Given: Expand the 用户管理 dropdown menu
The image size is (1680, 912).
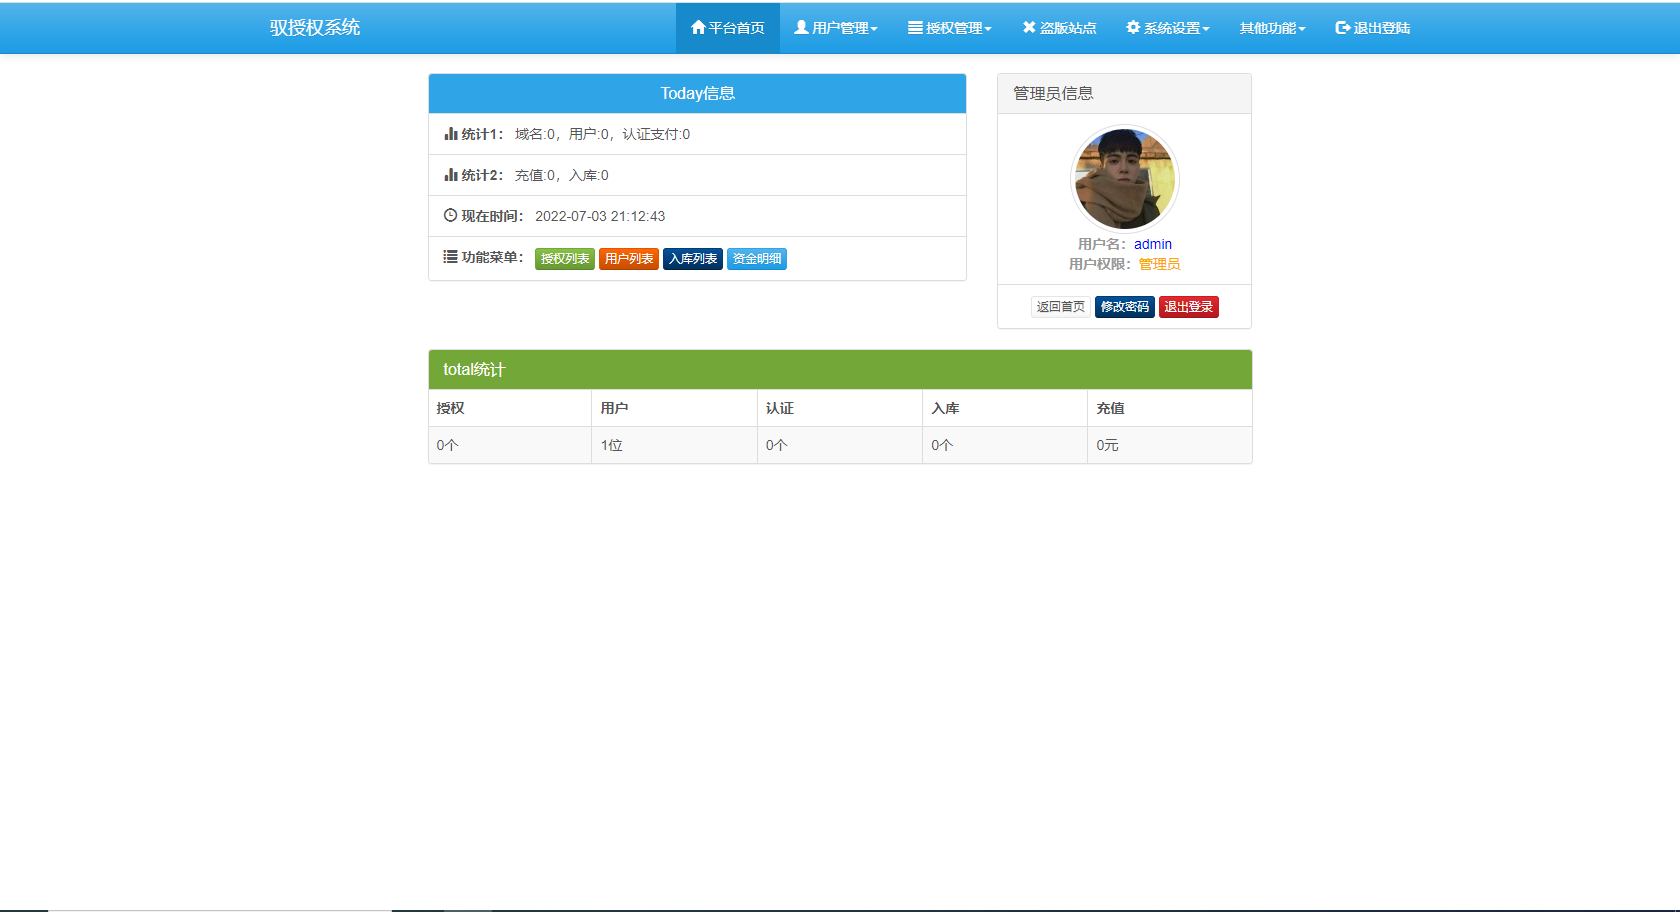Looking at the screenshot, I should (836, 28).
